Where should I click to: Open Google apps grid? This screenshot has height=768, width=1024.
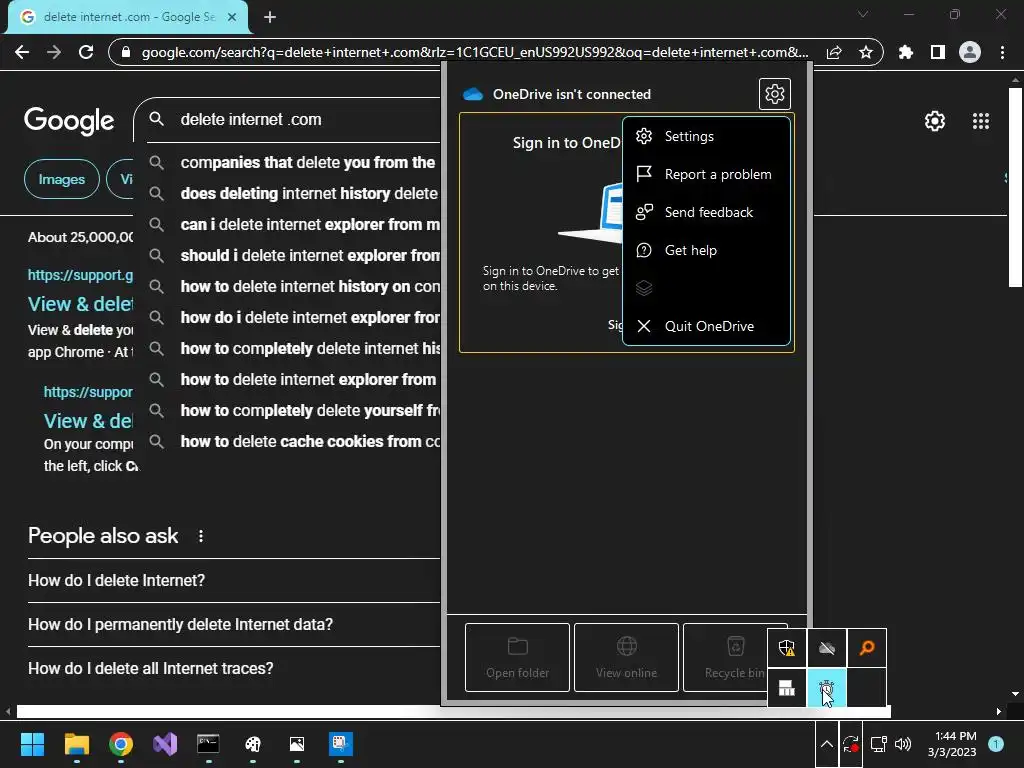(981, 121)
